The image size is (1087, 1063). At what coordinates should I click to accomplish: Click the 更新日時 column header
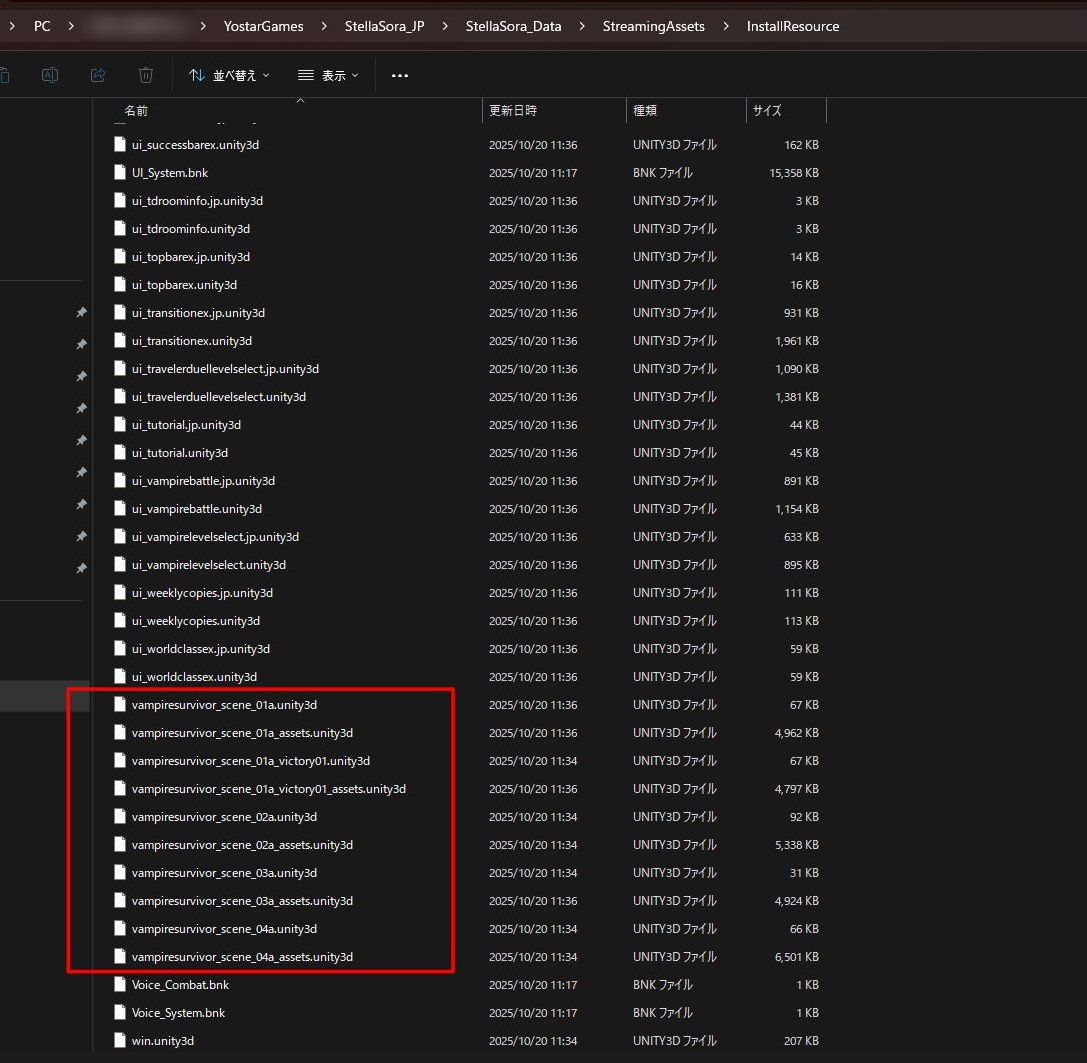pyautogui.click(x=512, y=110)
